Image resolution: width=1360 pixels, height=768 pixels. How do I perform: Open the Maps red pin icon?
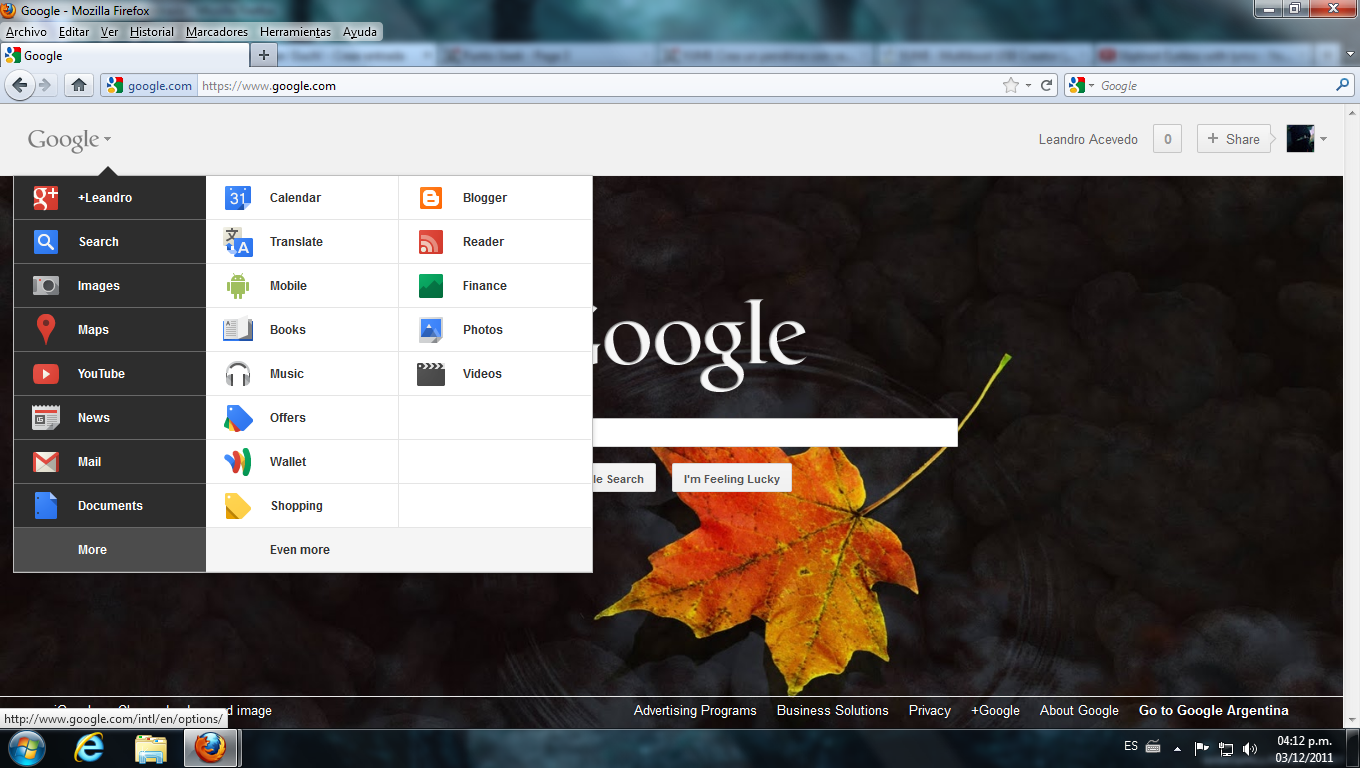point(46,329)
